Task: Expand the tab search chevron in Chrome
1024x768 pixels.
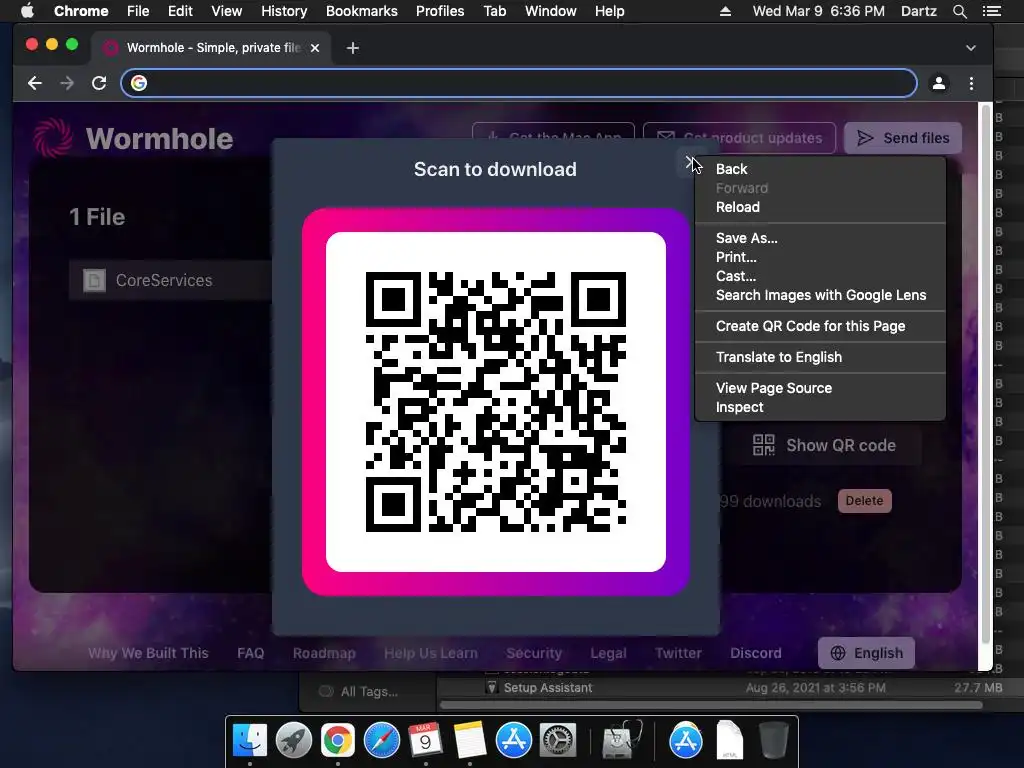Action: [x=971, y=48]
